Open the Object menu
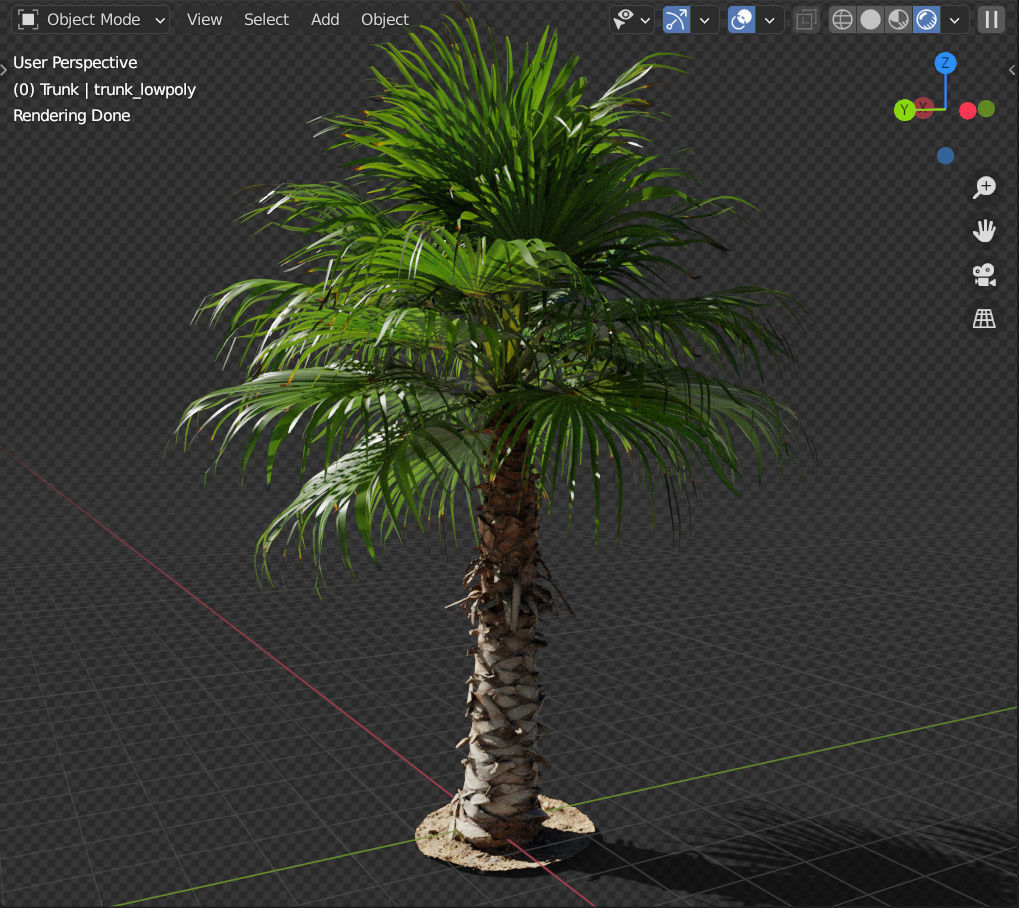The image size is (1019, 908). (x=385, y=19)
